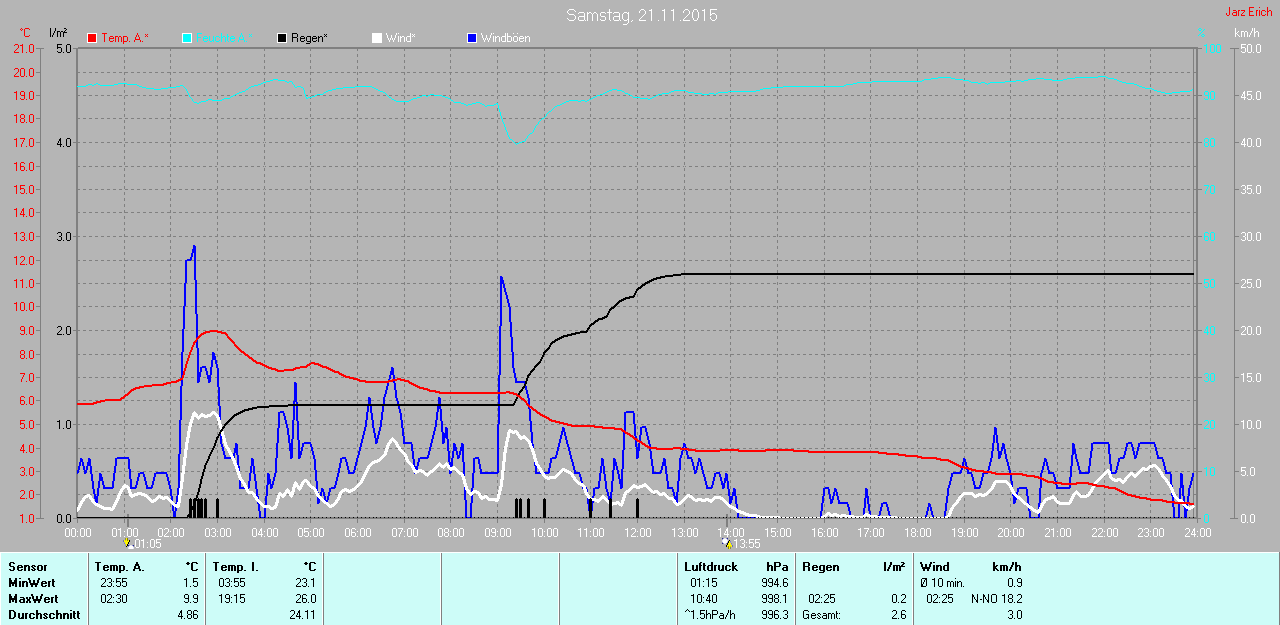
Task: Select the 'Regen*' legend label
Action: click(310, 38)
